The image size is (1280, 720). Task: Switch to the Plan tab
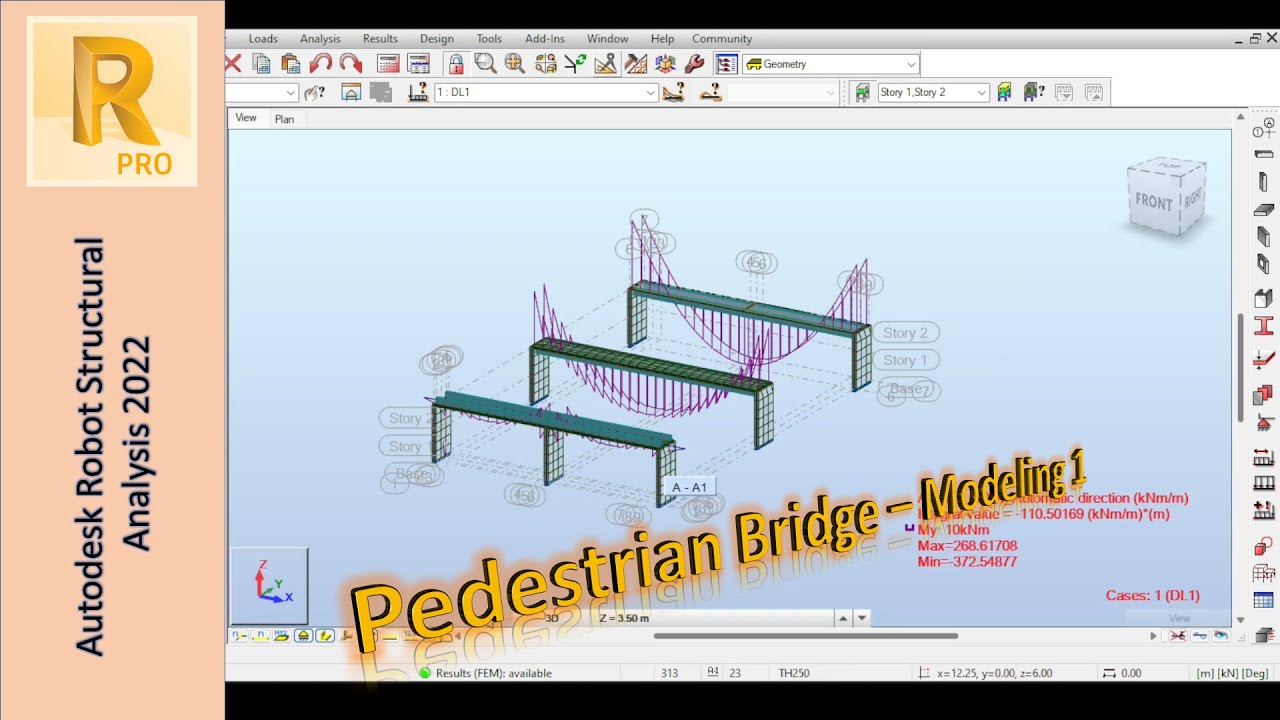[284, 119]
